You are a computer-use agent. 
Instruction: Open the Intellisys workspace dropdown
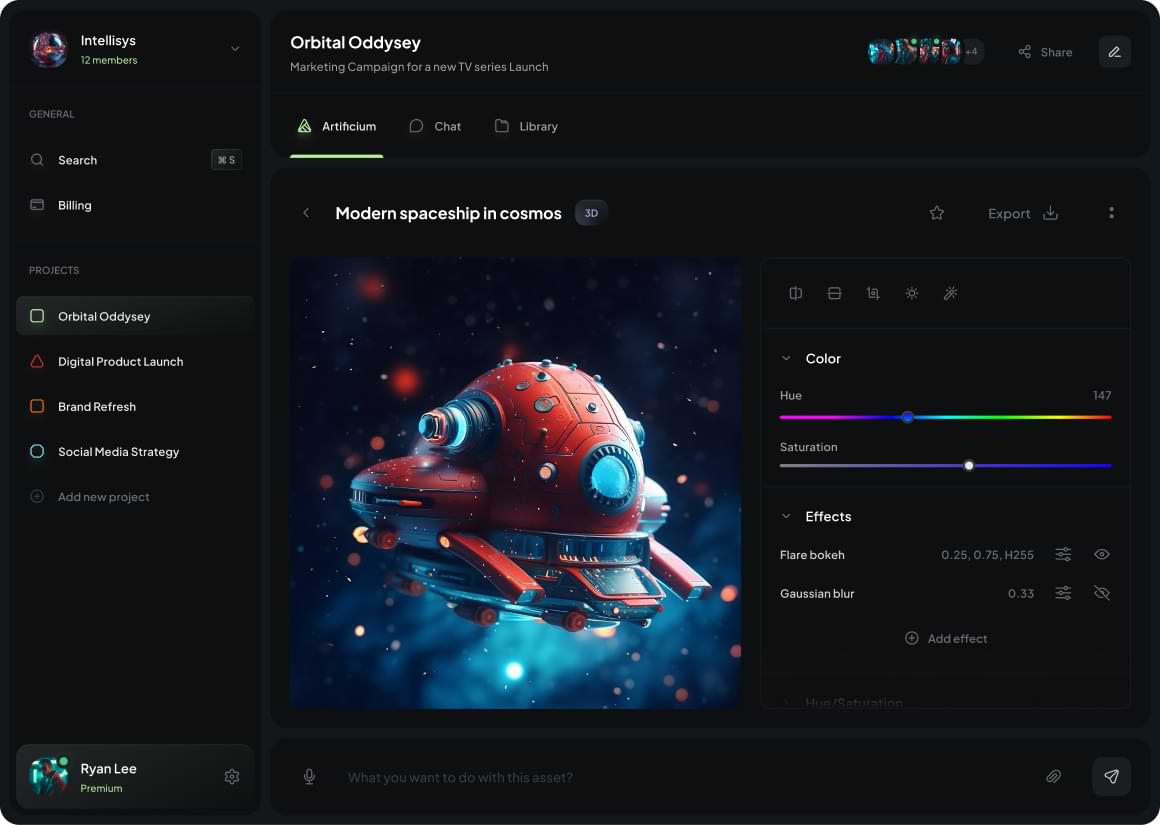[234, 48]
